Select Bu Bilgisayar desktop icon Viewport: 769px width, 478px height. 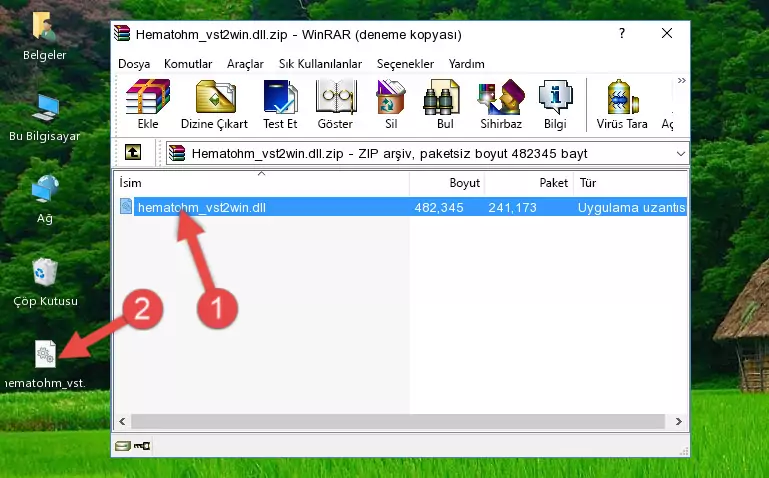tap(44, 118)
